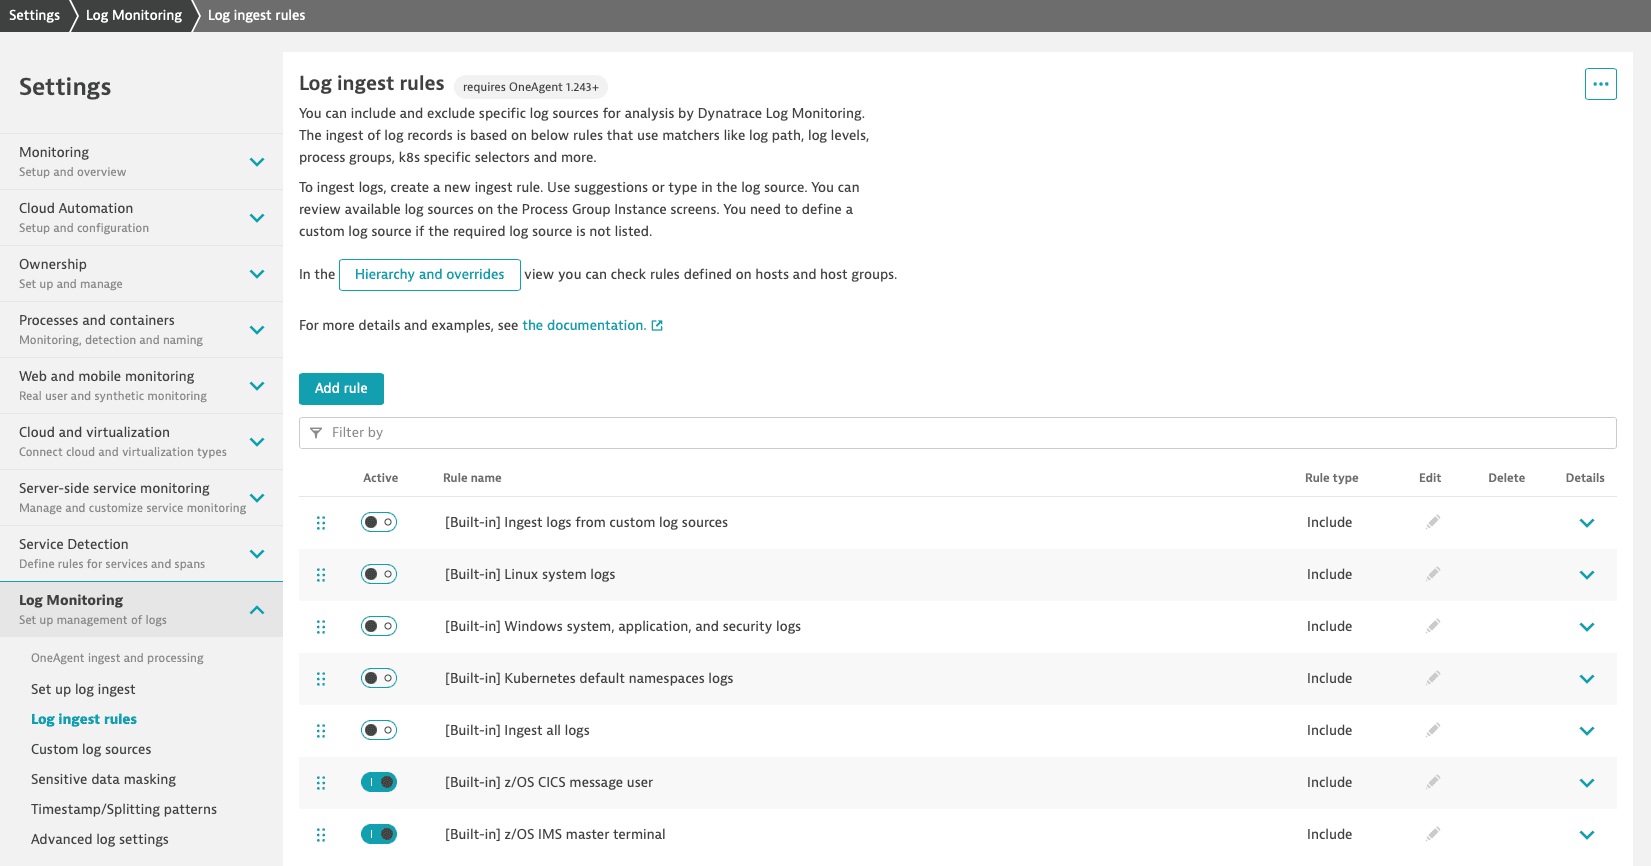Edit pencil for custom log sources rule
The height and width of the screenshot is (866, 1651).
[1433, 522]
